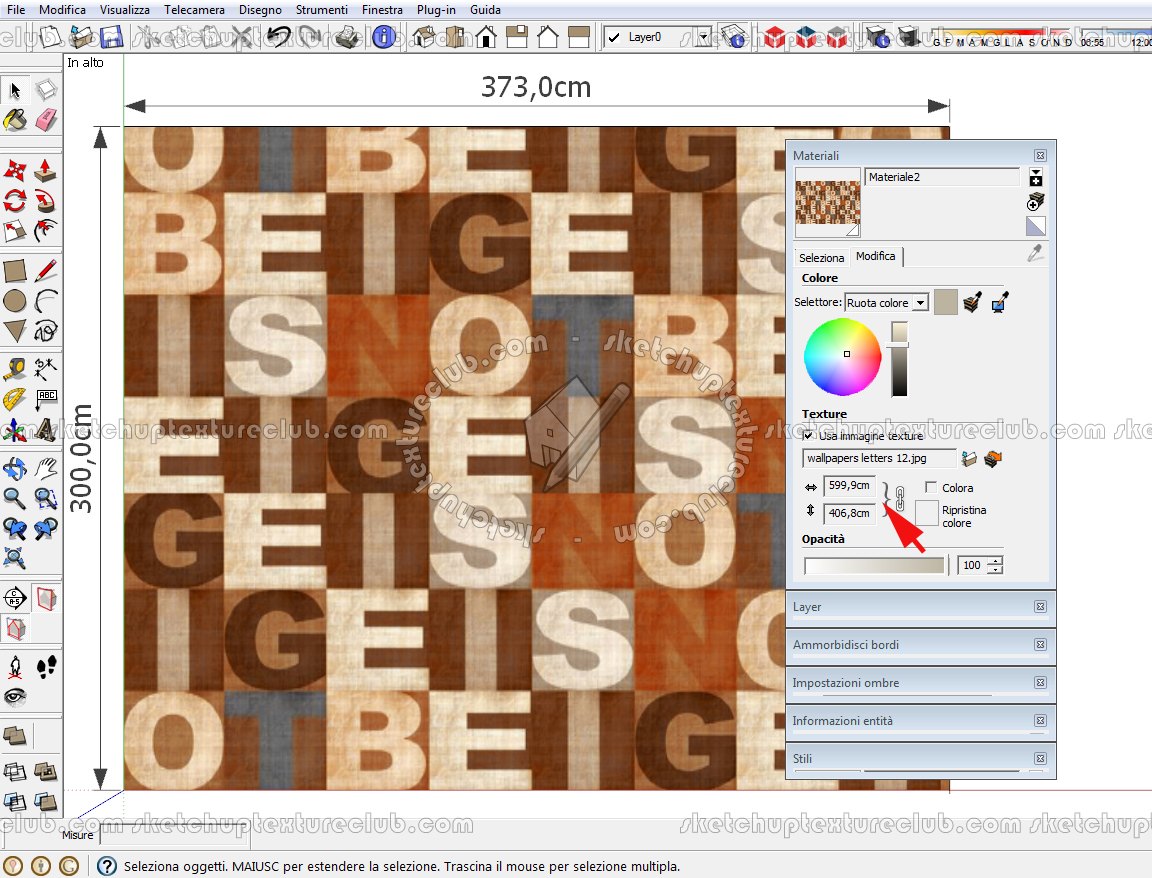Toggle the Layer0 visibility checkmark
The width and height of the screenshot is (1152, 878).
(612, 38)
